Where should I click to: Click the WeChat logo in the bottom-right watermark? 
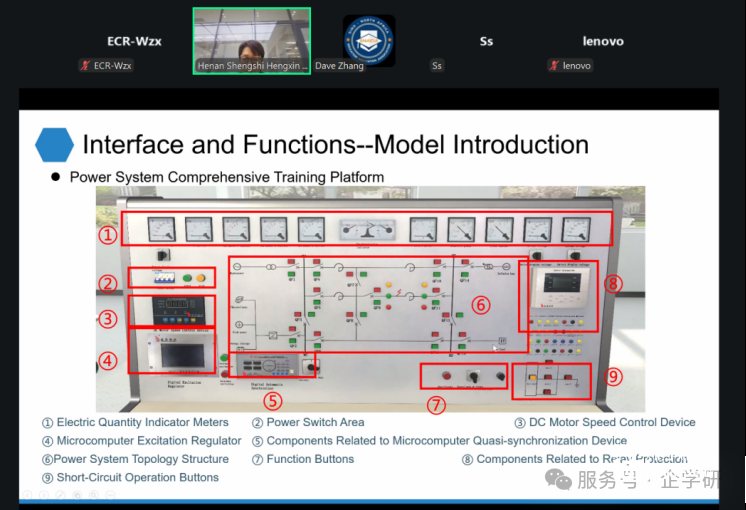[559, 480]
